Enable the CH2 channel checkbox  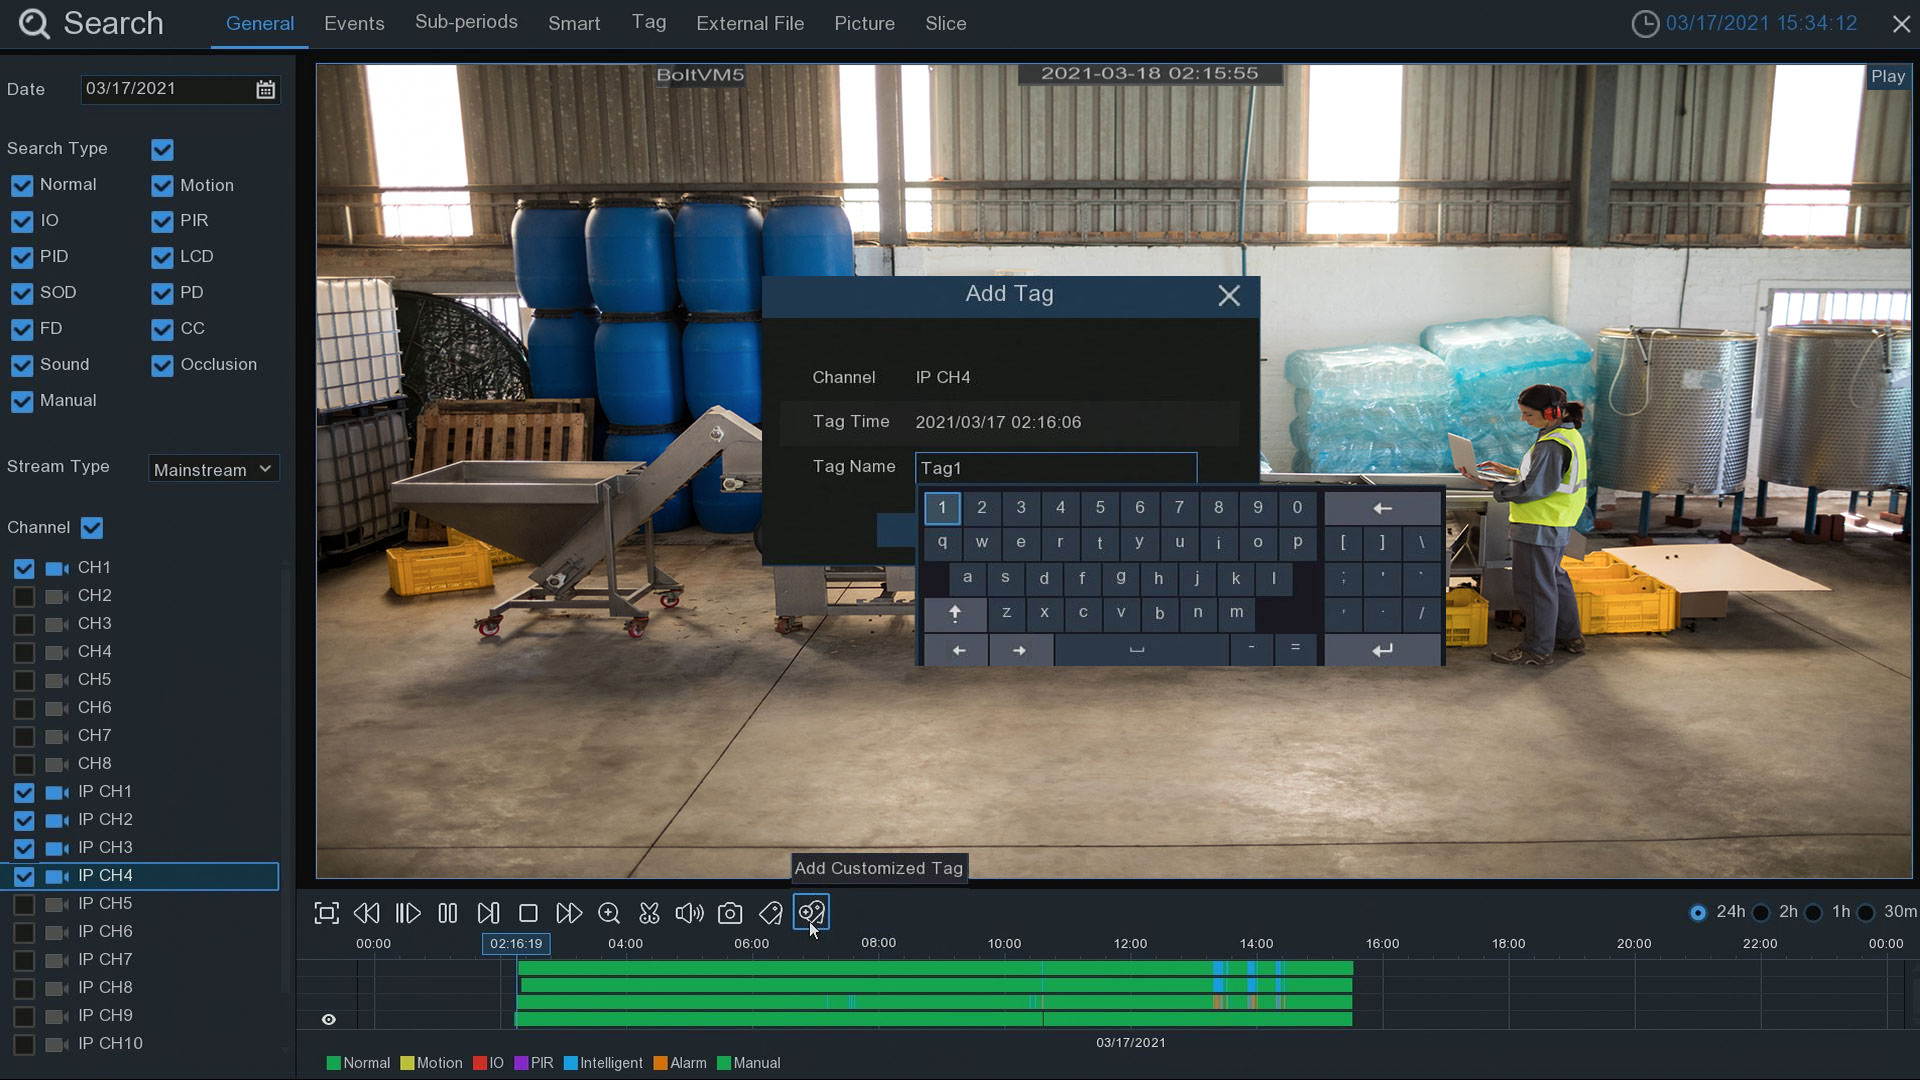[x=24, y=596]
